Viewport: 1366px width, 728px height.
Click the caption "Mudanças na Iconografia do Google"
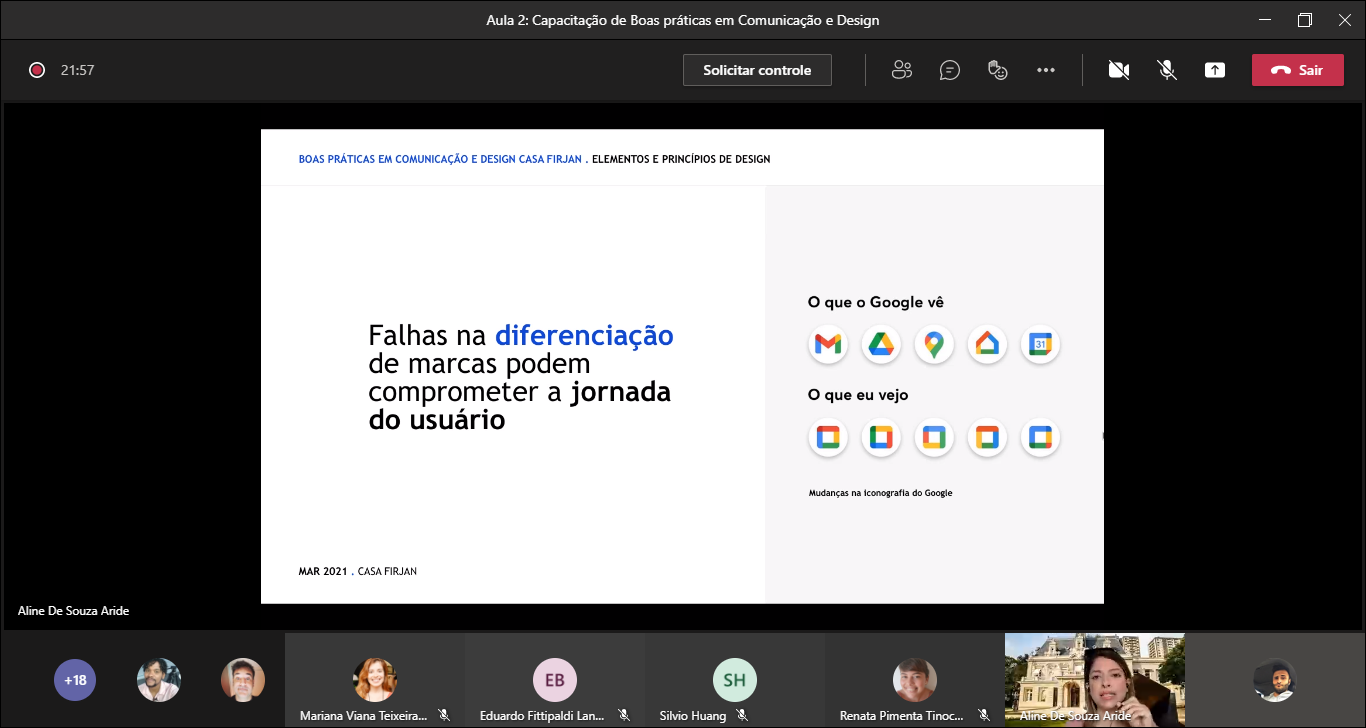click(x=881, y=493)
